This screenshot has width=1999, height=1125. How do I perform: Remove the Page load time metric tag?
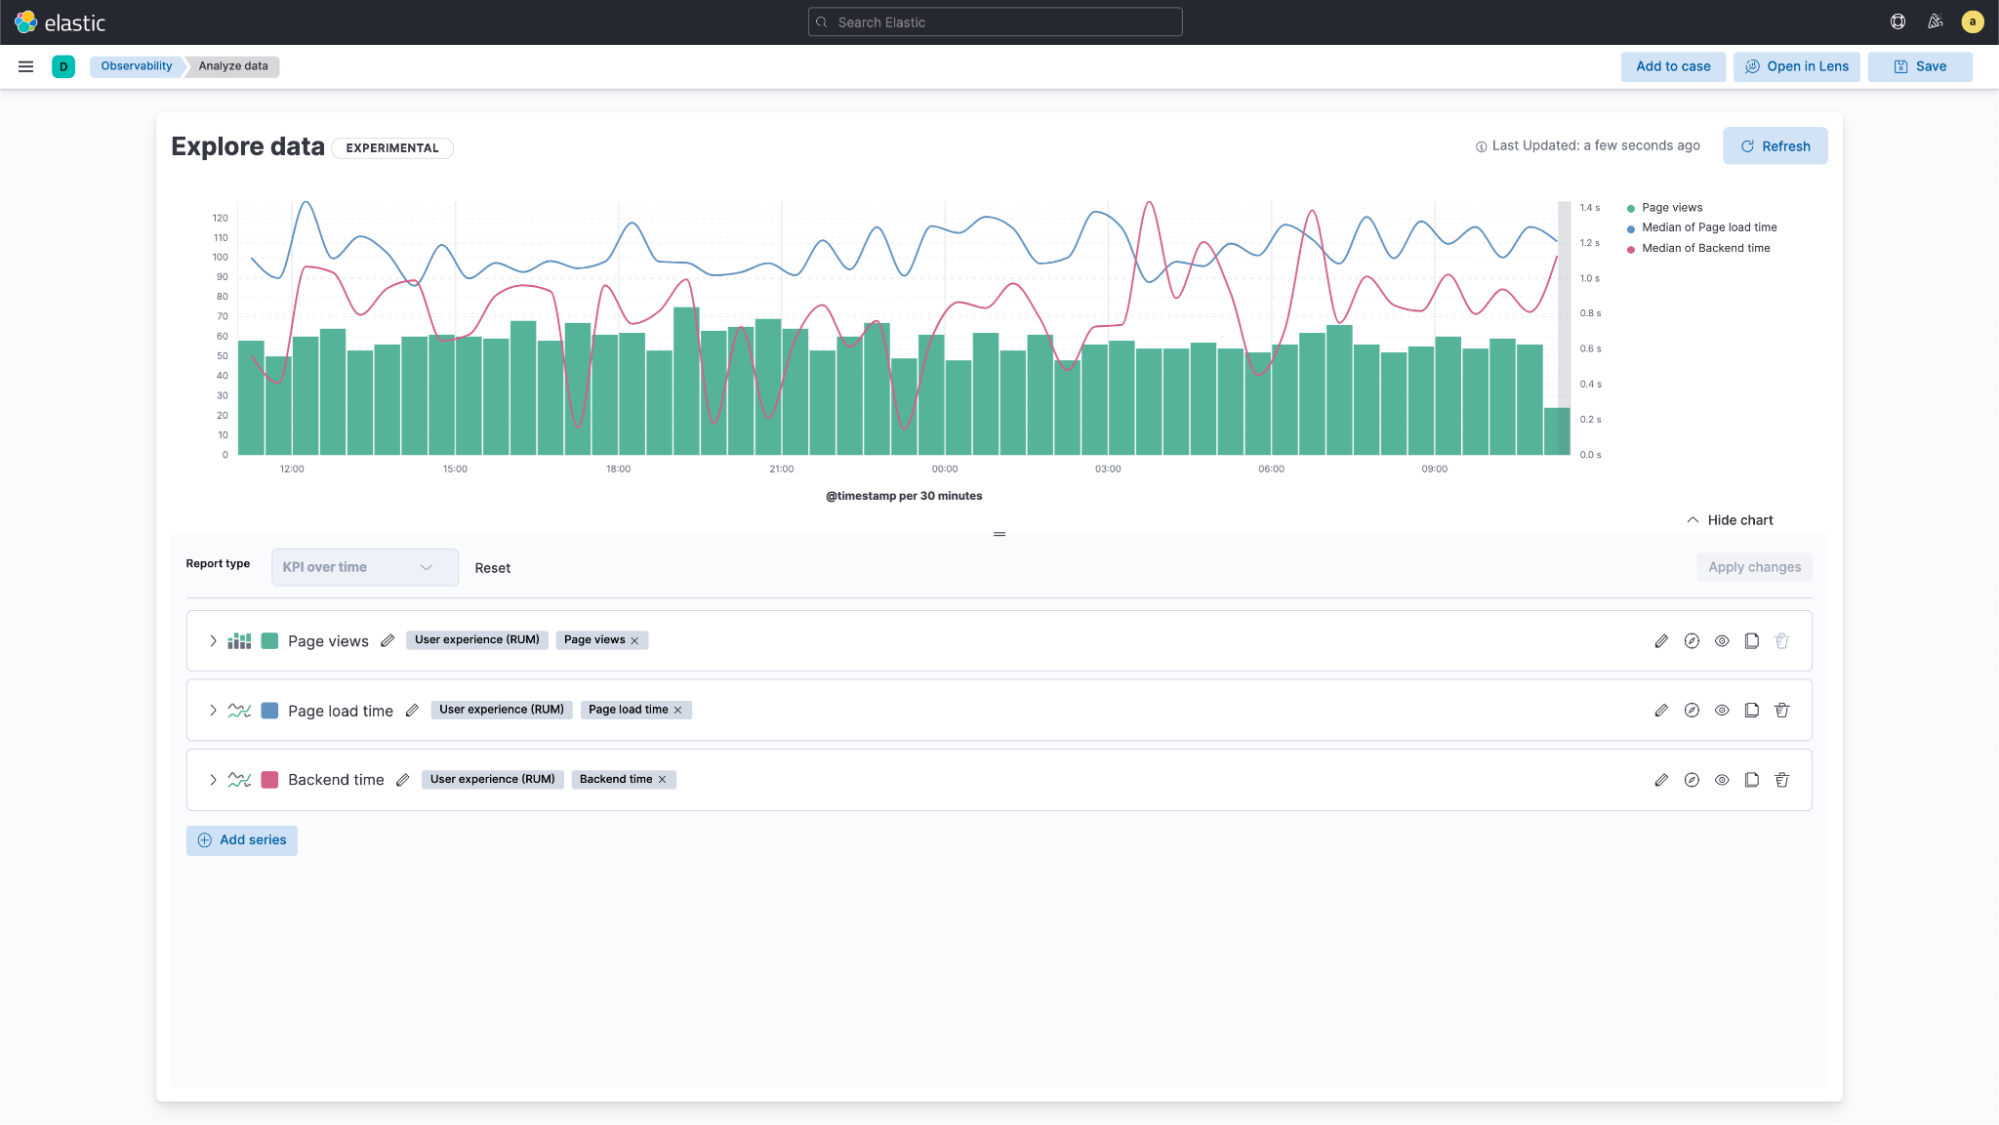click(x=678, y=710)
